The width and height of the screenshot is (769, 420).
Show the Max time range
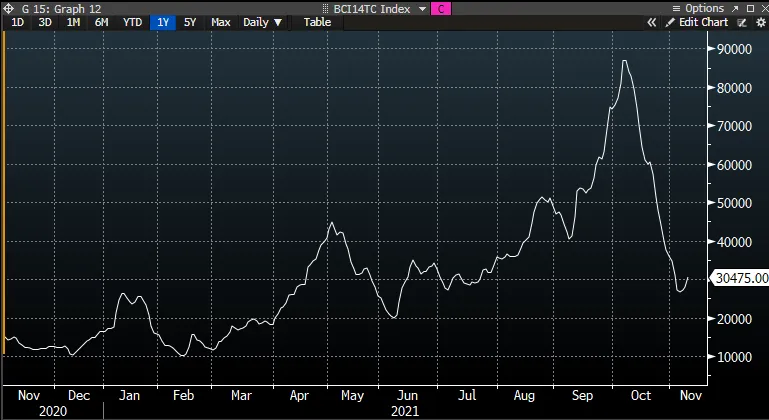pos(221,22)
